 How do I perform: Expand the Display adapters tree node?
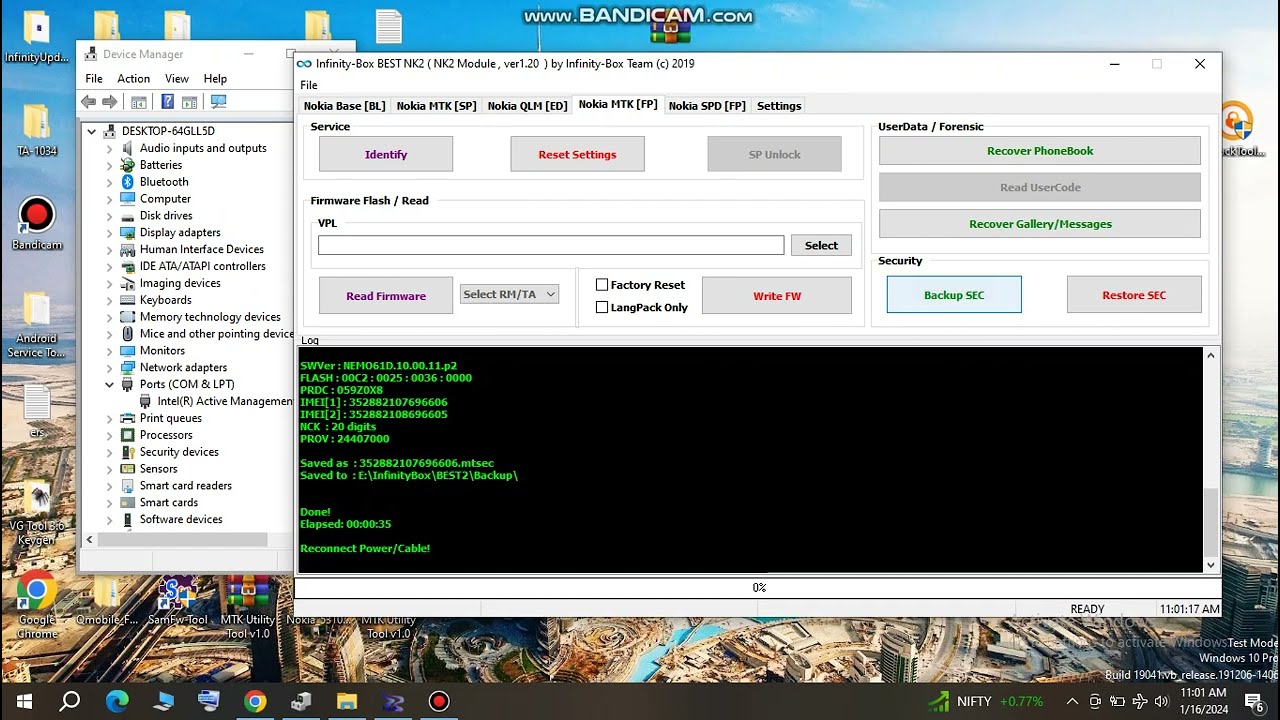pos(110,232)
